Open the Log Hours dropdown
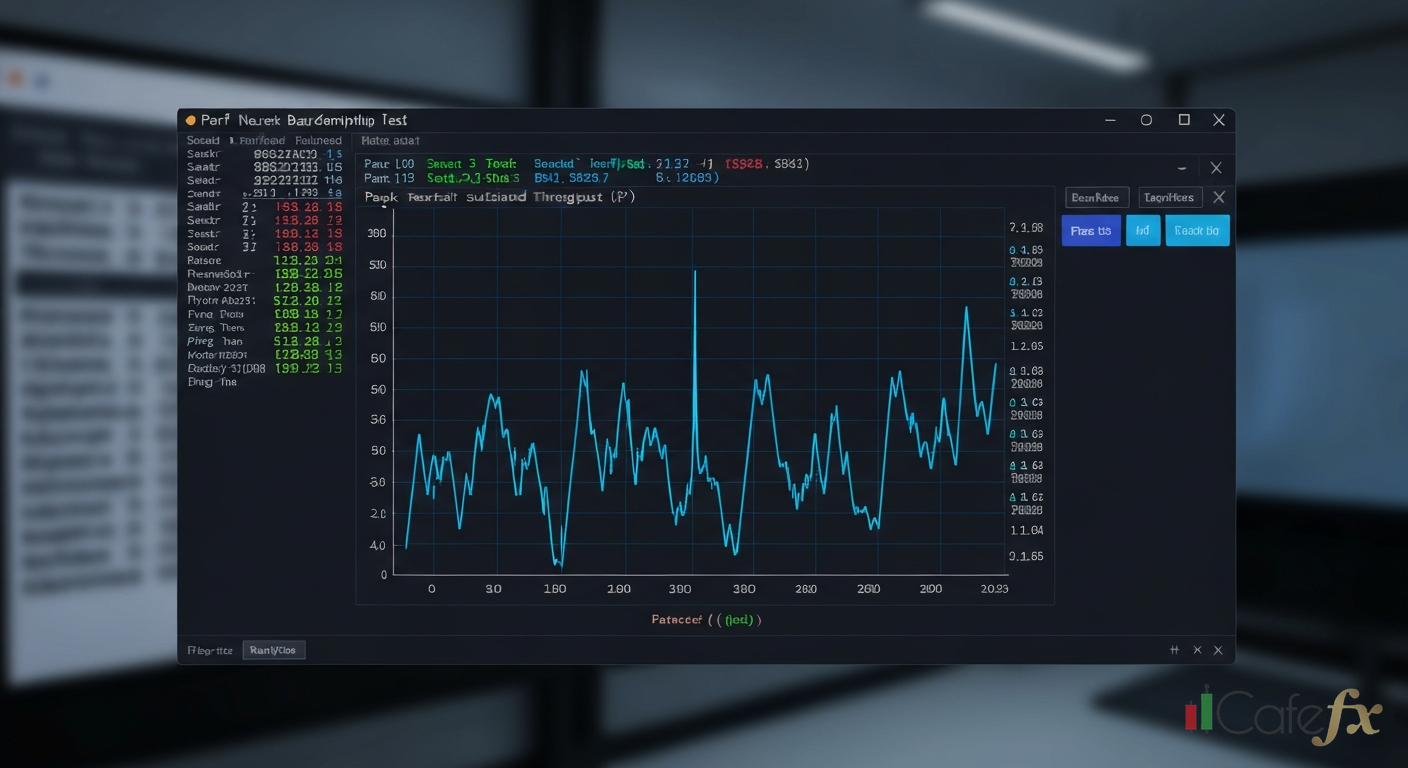 1169,197
